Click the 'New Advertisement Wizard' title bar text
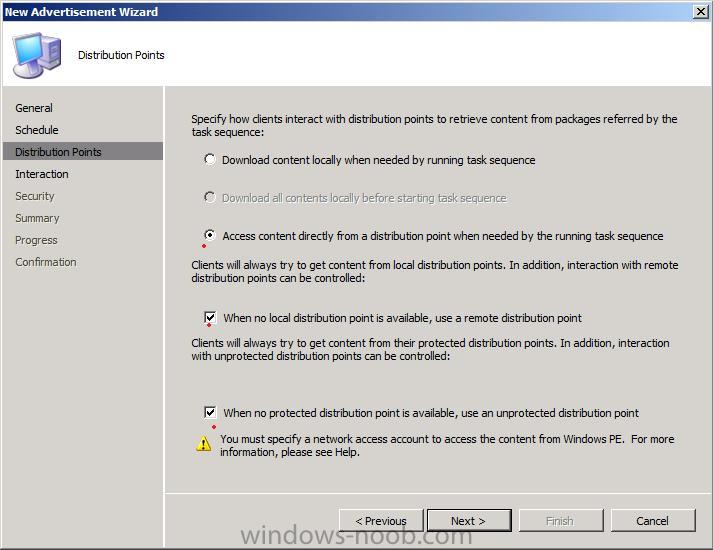This screenshot has width=713, height=550. point(81,12)
